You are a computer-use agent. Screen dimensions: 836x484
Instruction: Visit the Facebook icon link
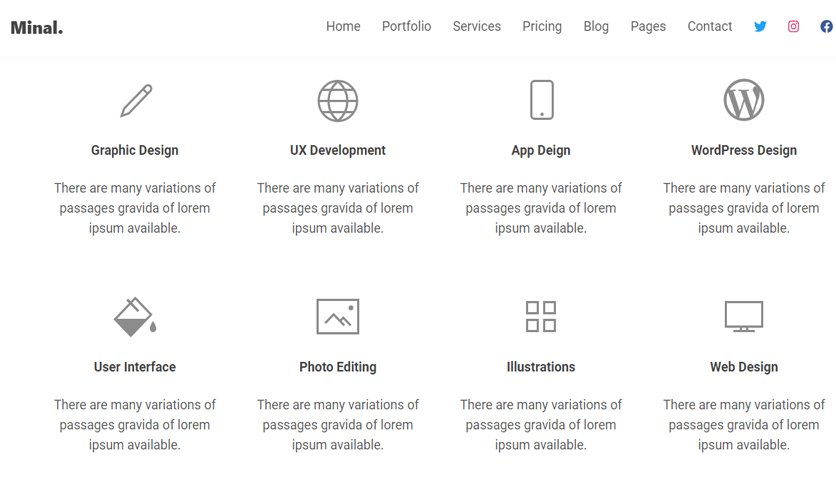click(826, 26)
